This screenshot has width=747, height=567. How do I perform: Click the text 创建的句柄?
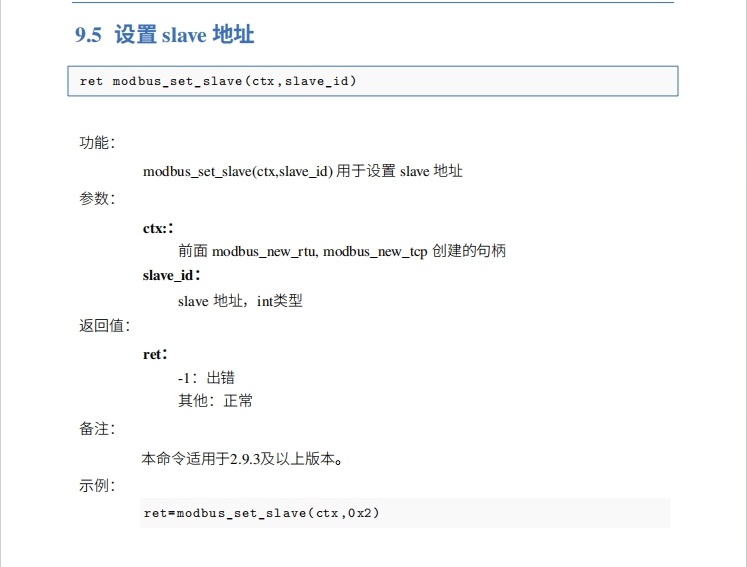click(x=469, y=251)
